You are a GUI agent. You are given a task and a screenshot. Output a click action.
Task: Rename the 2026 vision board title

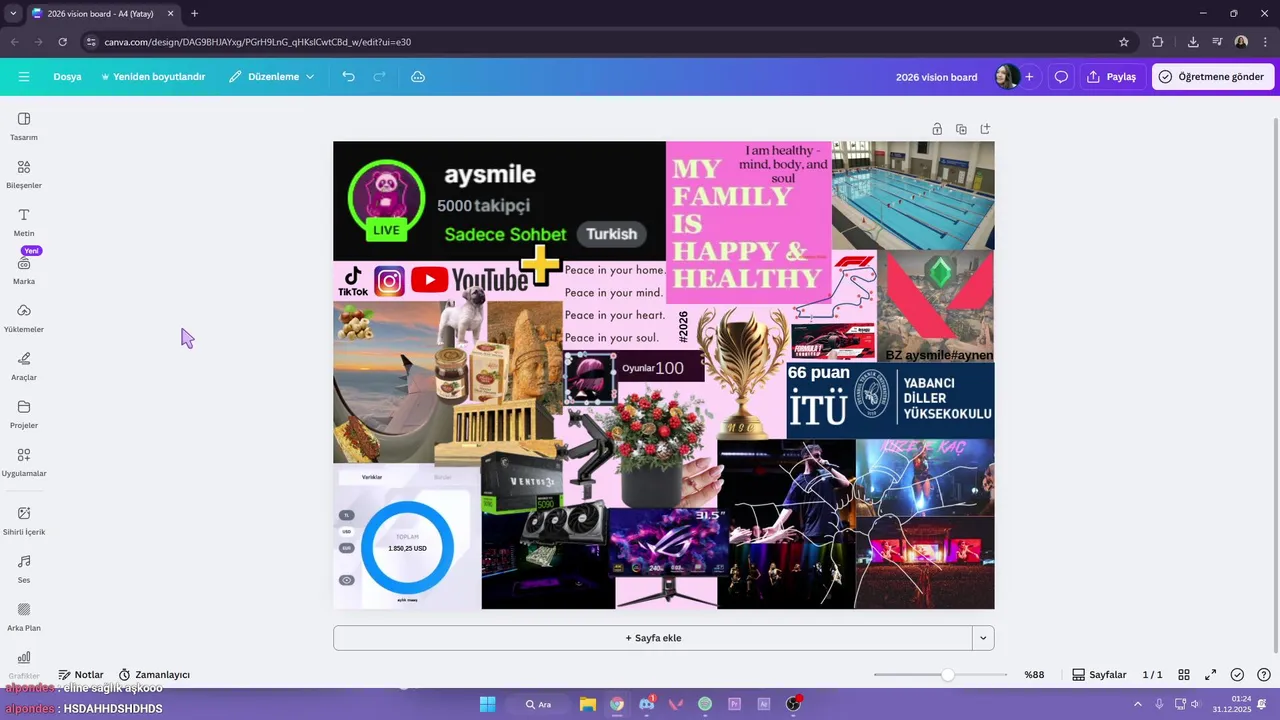point(937,77)
